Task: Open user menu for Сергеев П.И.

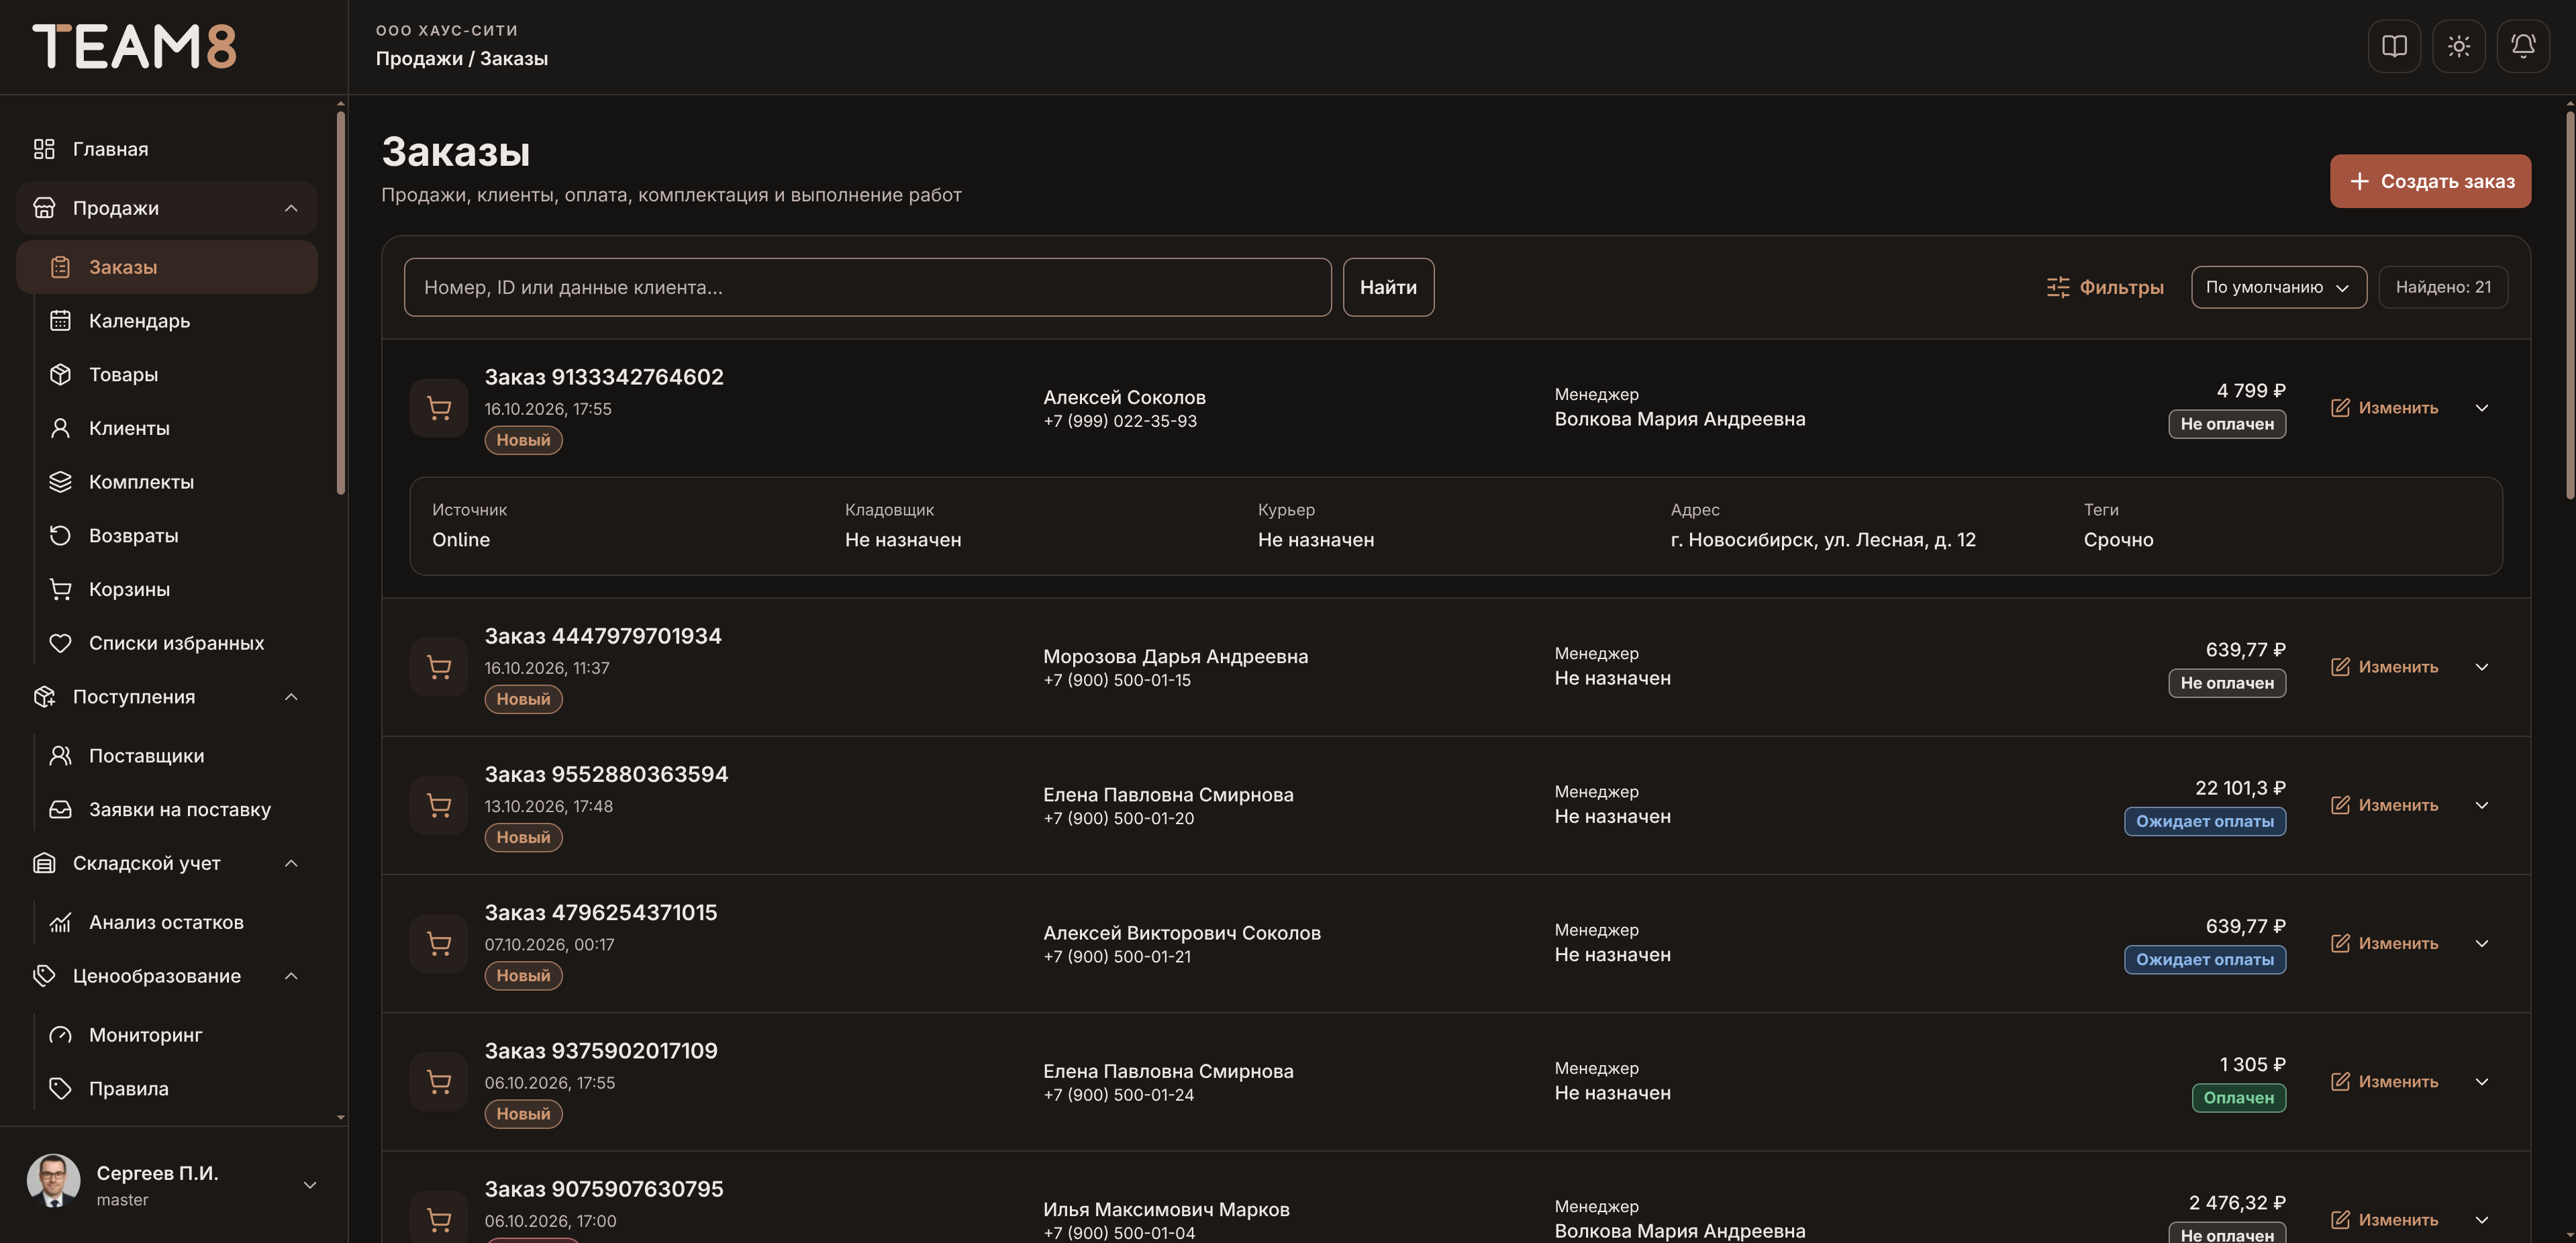Action: point(173,1184)
